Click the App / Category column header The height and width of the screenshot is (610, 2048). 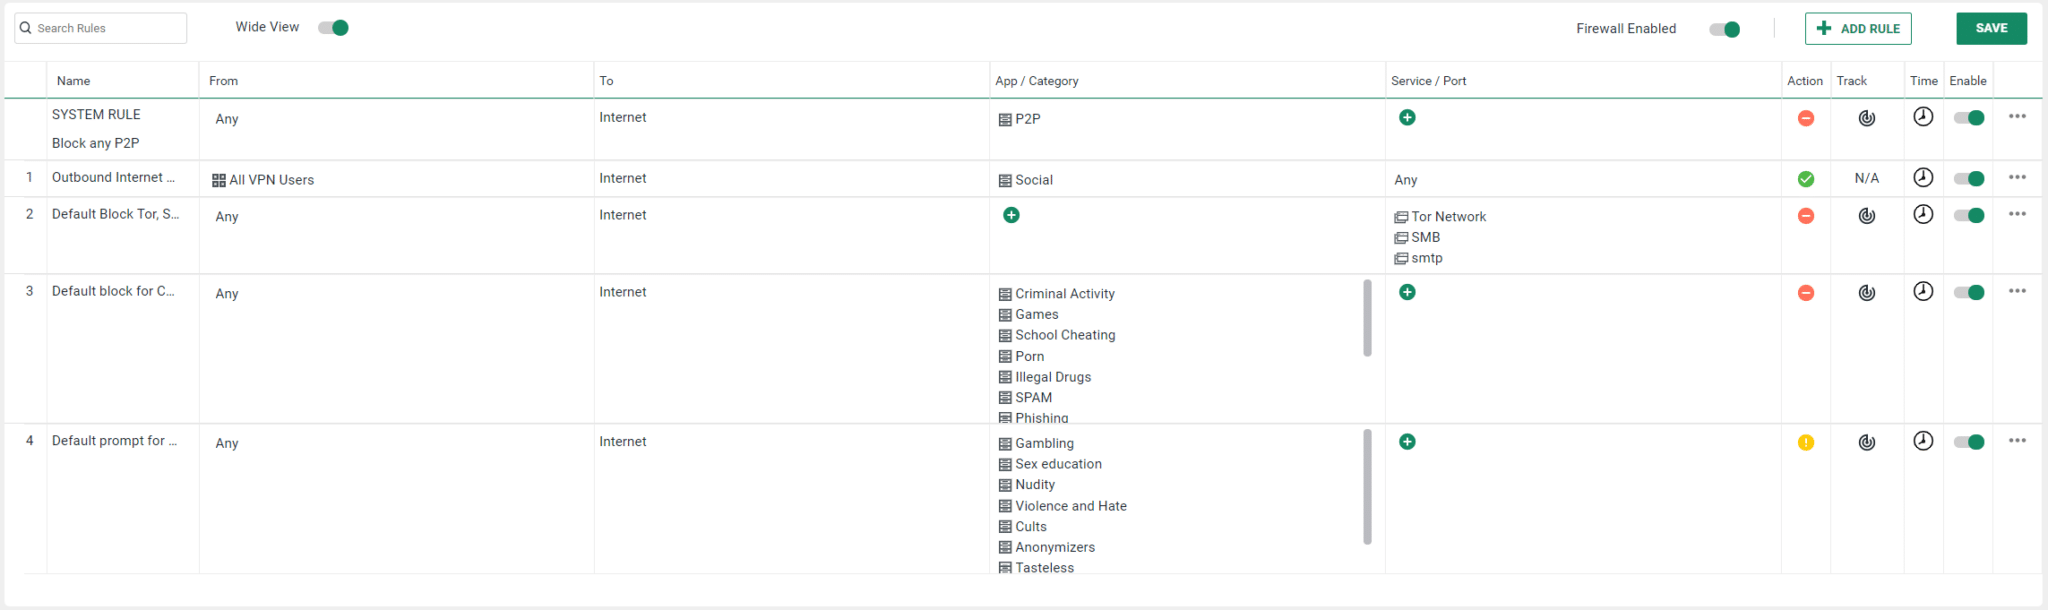1036,81
